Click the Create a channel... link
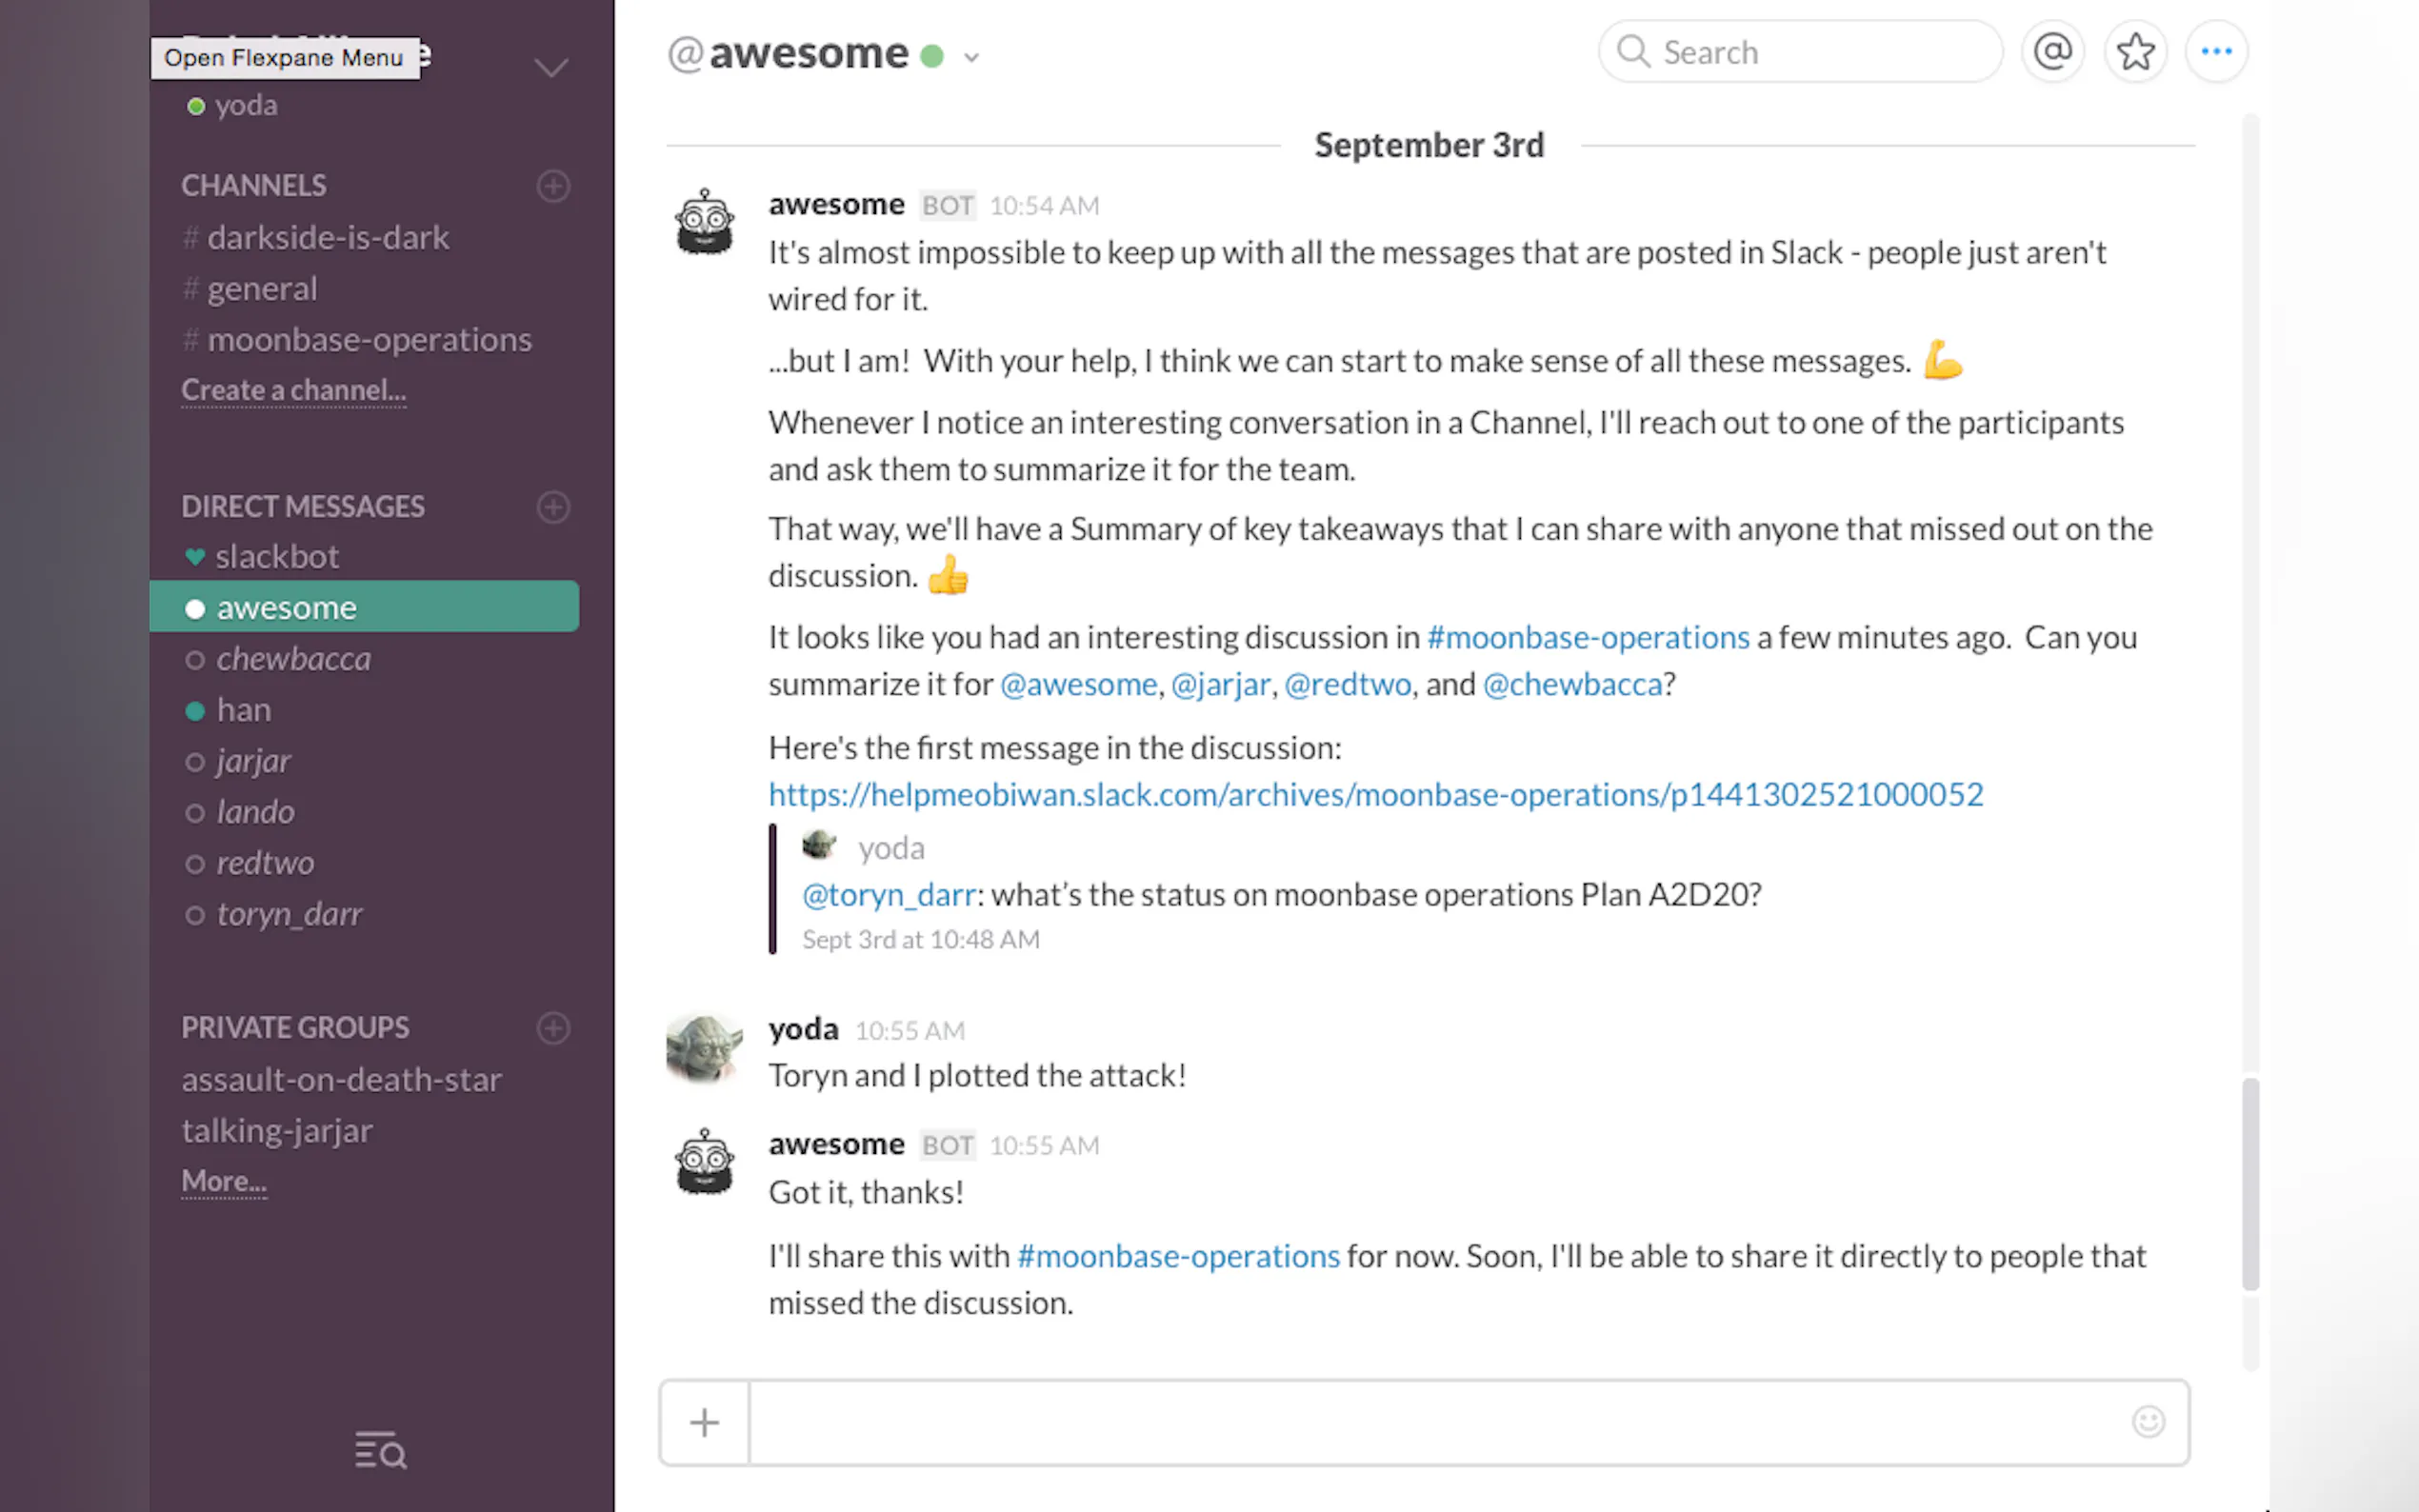The image size is (2419, 1512). (x=293, y=390)
